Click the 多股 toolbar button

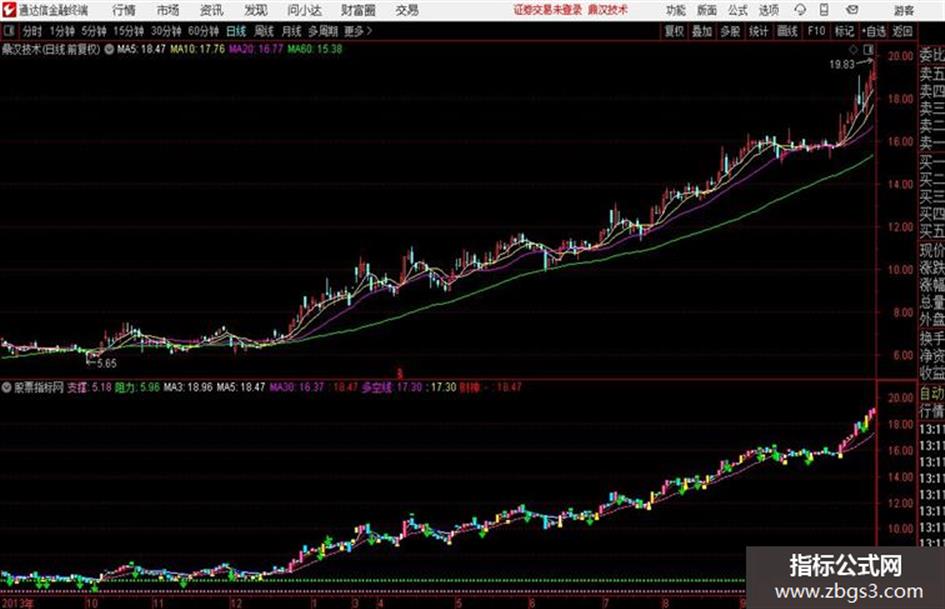point(730,31)
